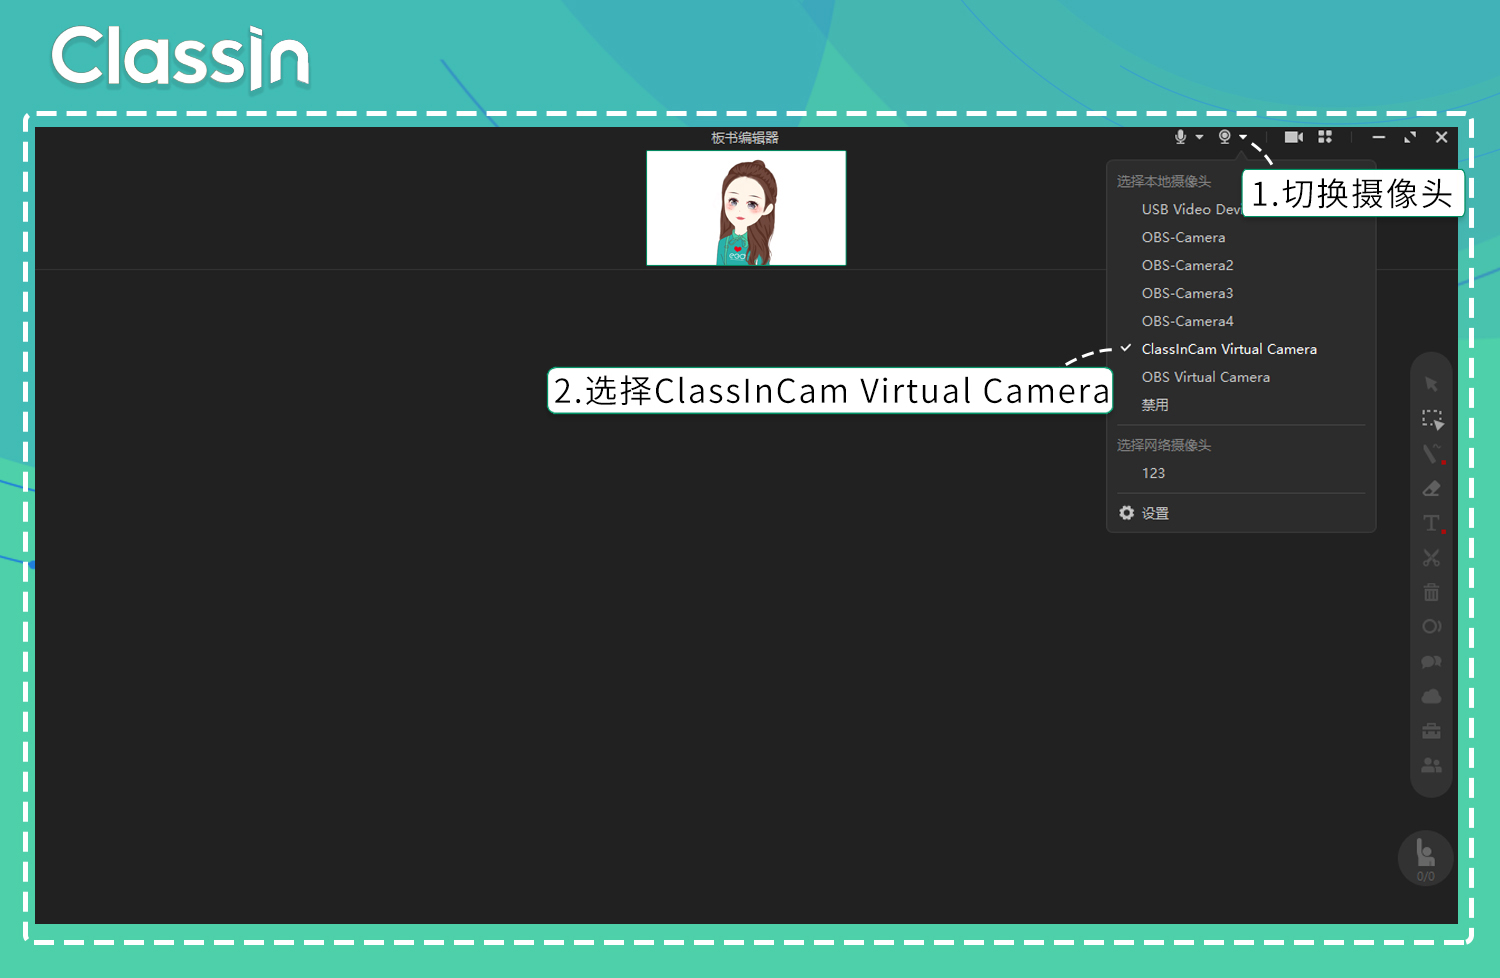Click the video camera recording icon
Screen dimensions: 1500x978
click(x=1294, y=137)
